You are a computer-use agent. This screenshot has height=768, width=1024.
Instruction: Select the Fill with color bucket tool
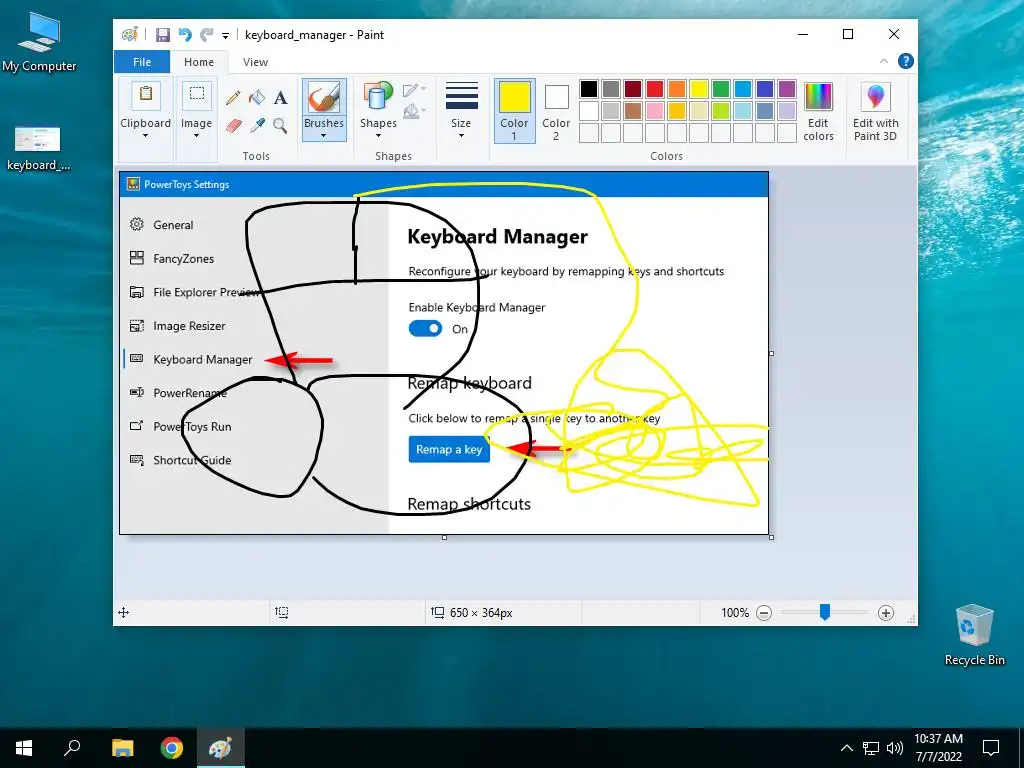coord(257,98)
